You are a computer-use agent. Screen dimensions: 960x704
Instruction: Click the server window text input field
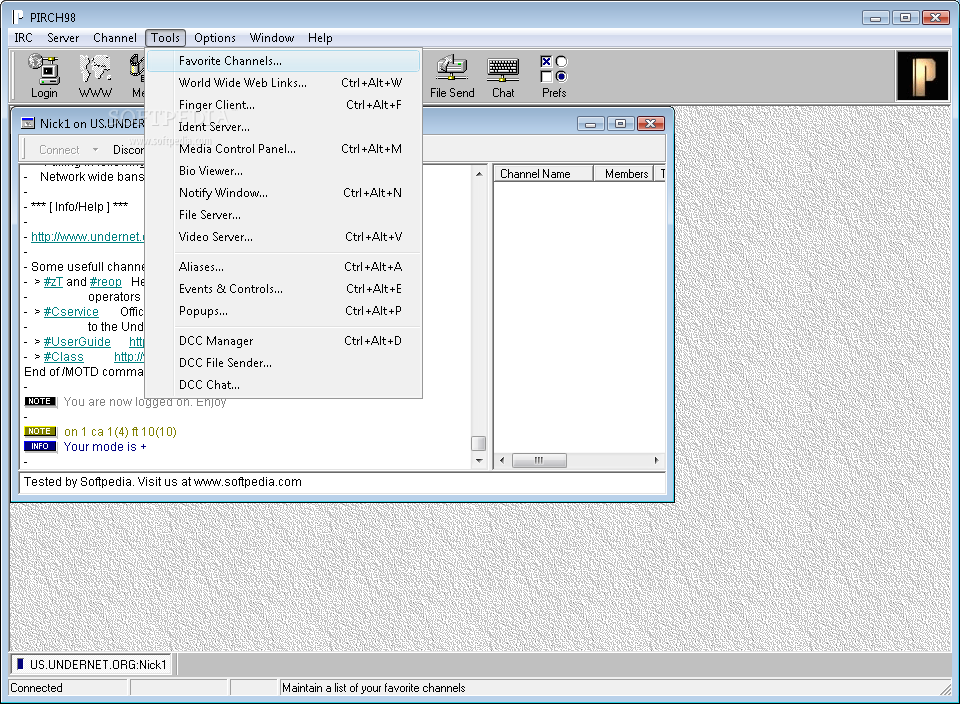coord(342,482)
